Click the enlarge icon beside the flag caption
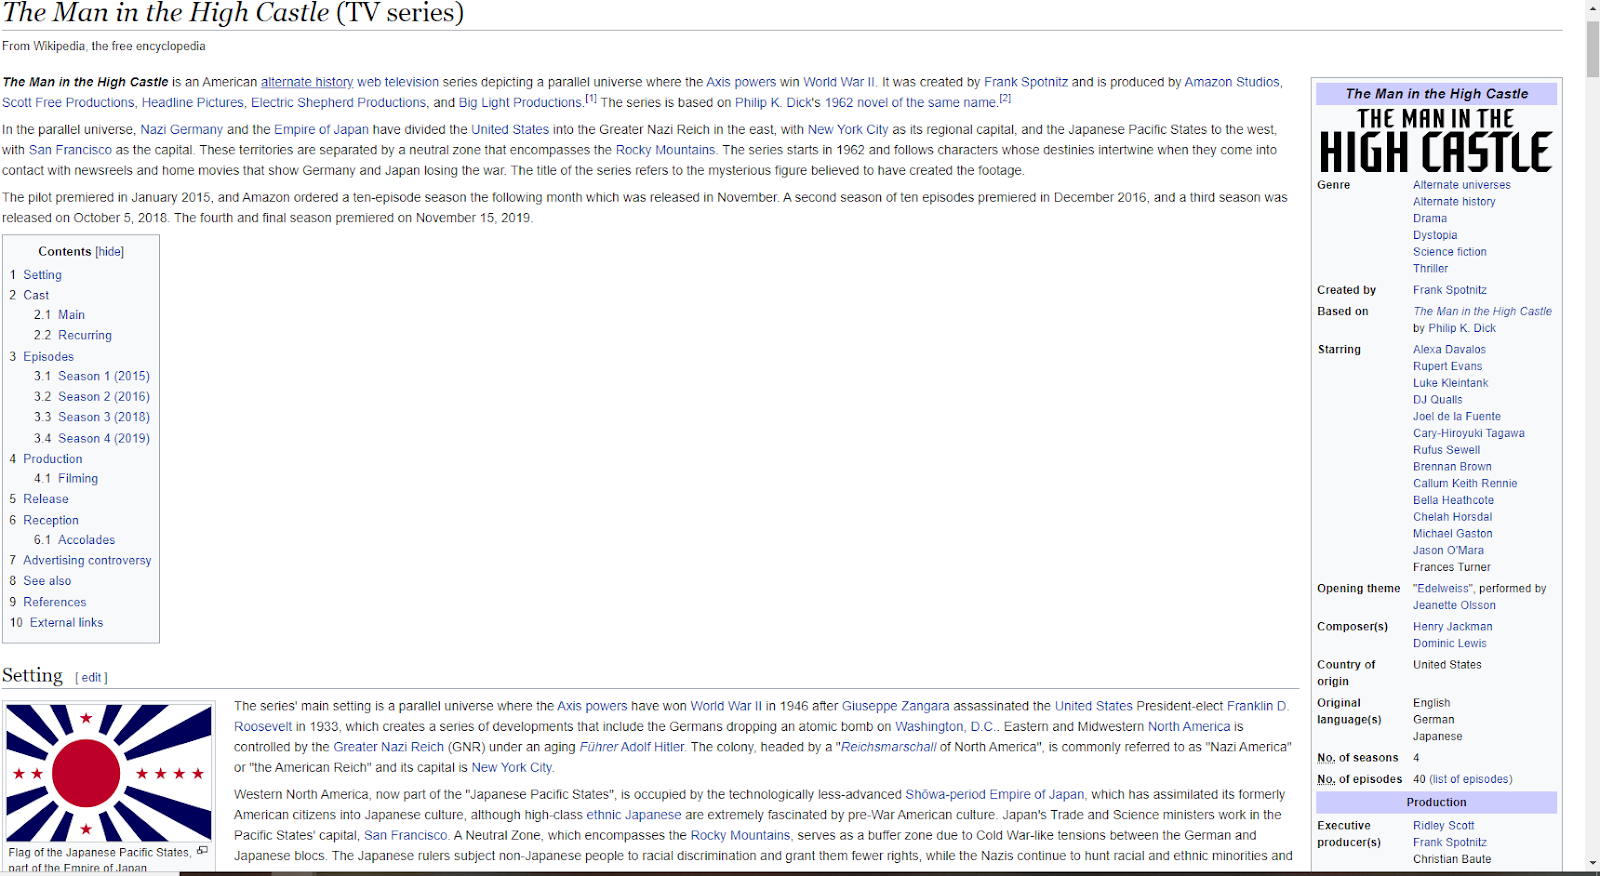 pyautogui.click(x=202, y=851)
